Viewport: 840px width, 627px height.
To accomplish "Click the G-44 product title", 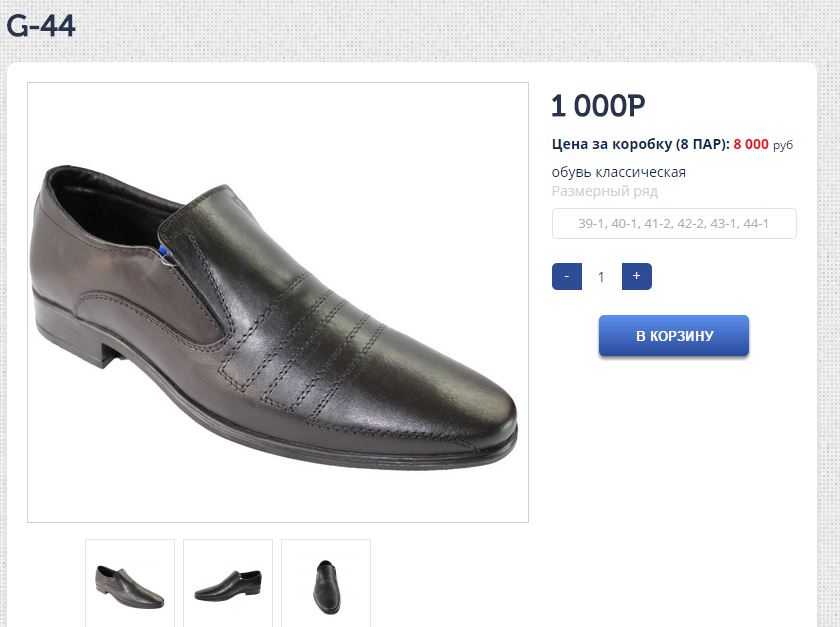I will tap(41, 26).
